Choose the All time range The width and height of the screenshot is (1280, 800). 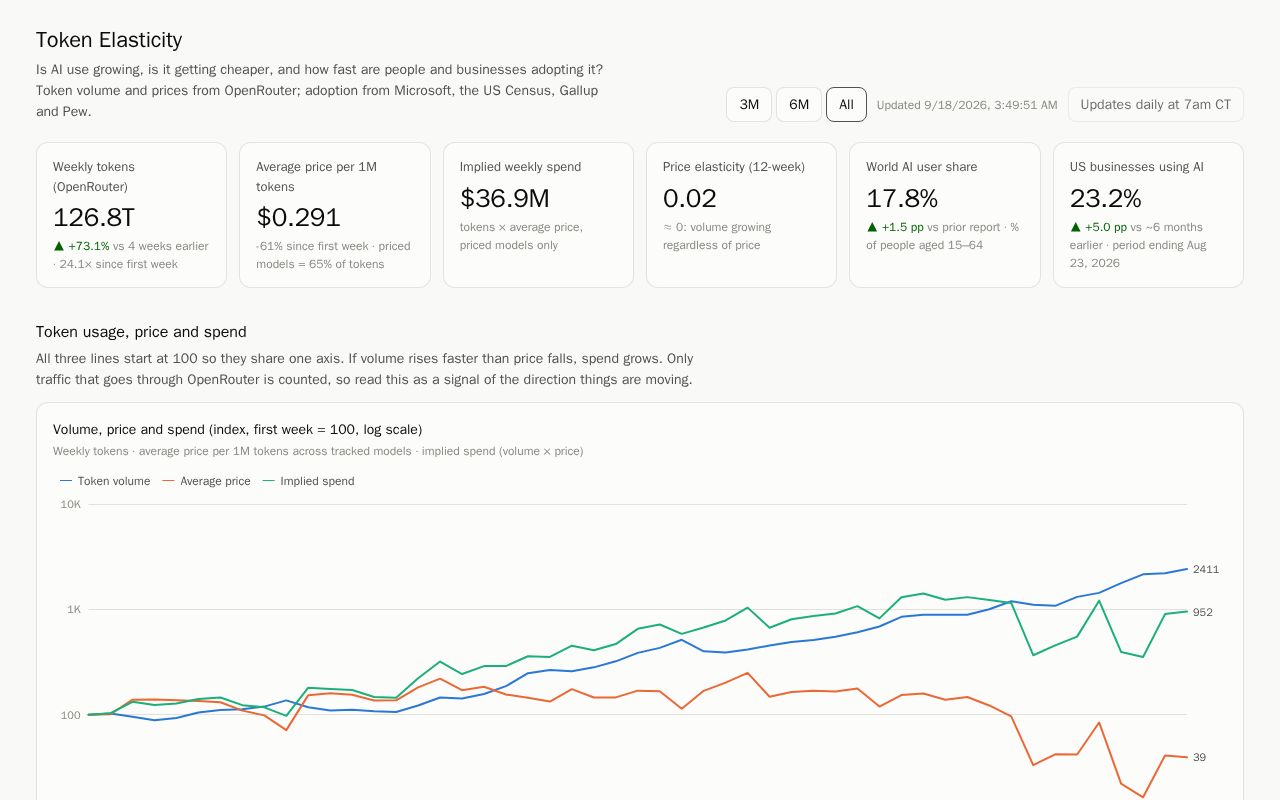846,104
